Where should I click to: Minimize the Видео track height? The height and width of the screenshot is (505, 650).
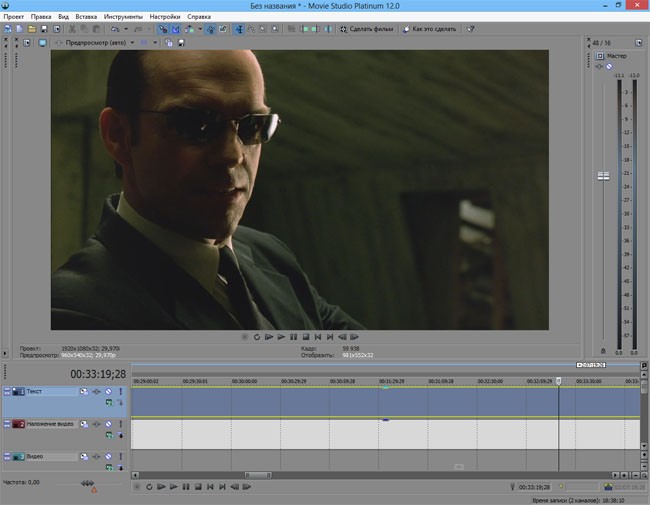point(7,456)
